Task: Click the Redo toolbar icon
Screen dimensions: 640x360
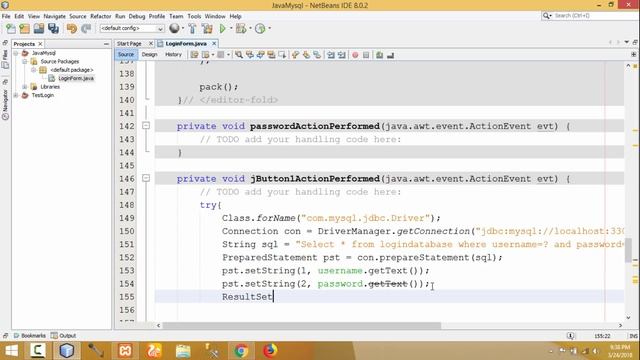Action: pyautogui.click(x=86, y=29)
